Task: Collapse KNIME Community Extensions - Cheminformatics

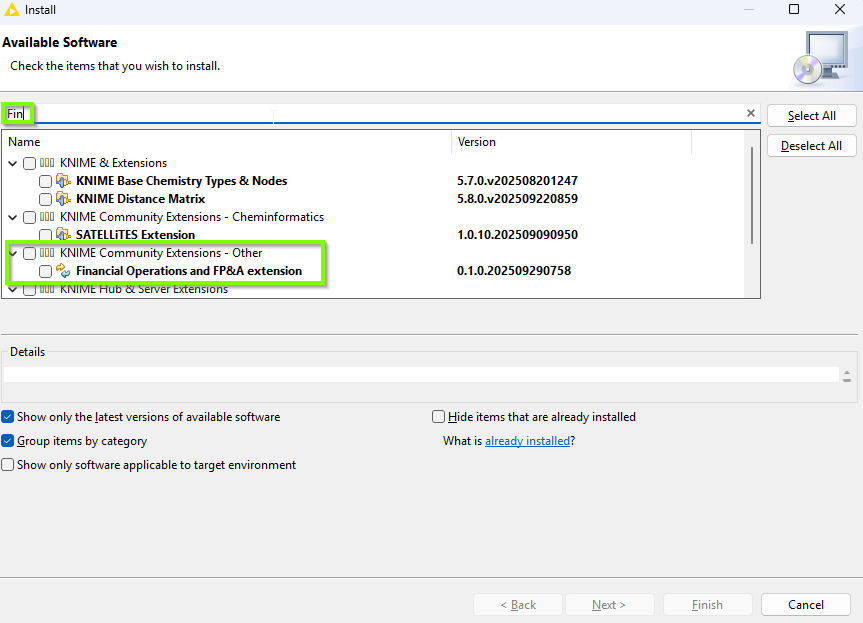Action: click(x=13, y=217)
